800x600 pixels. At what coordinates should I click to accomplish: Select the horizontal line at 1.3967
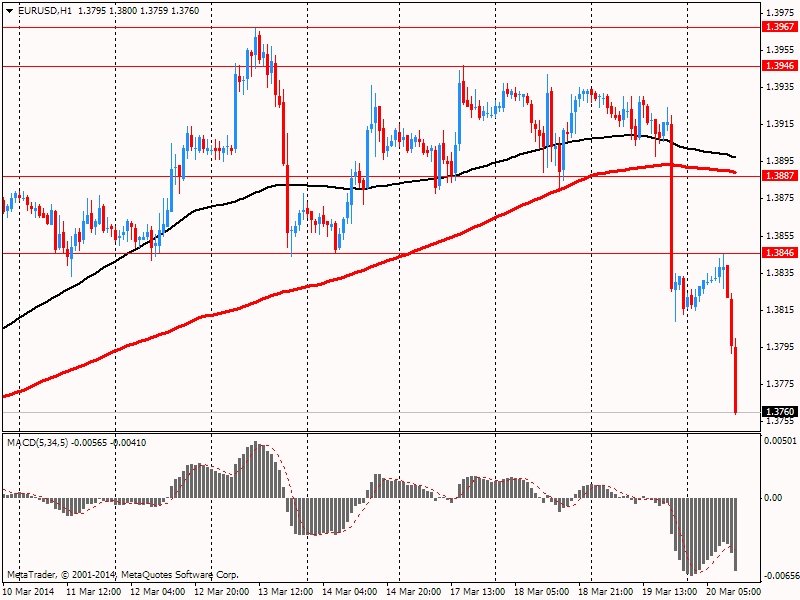pyautogui.click(x=382, y=28)
